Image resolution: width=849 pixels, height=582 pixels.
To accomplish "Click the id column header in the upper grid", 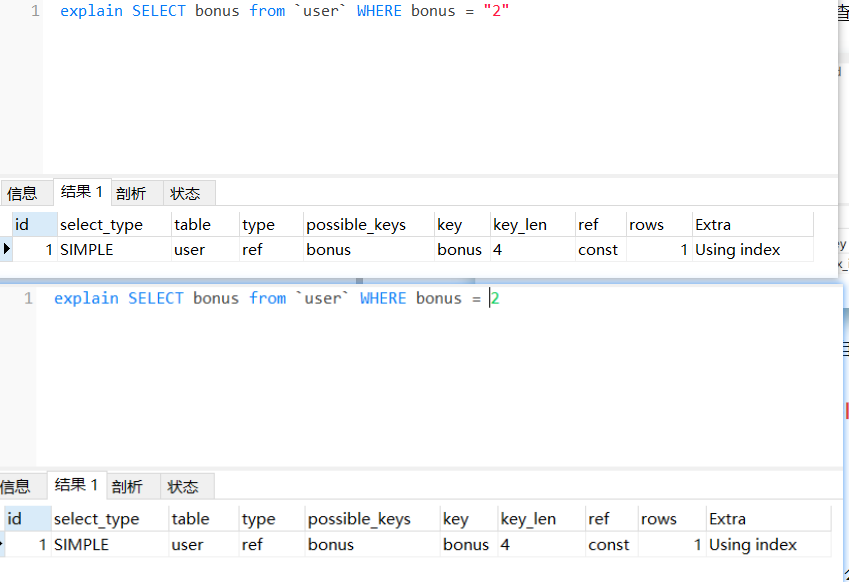I will (x=22, y=225).
